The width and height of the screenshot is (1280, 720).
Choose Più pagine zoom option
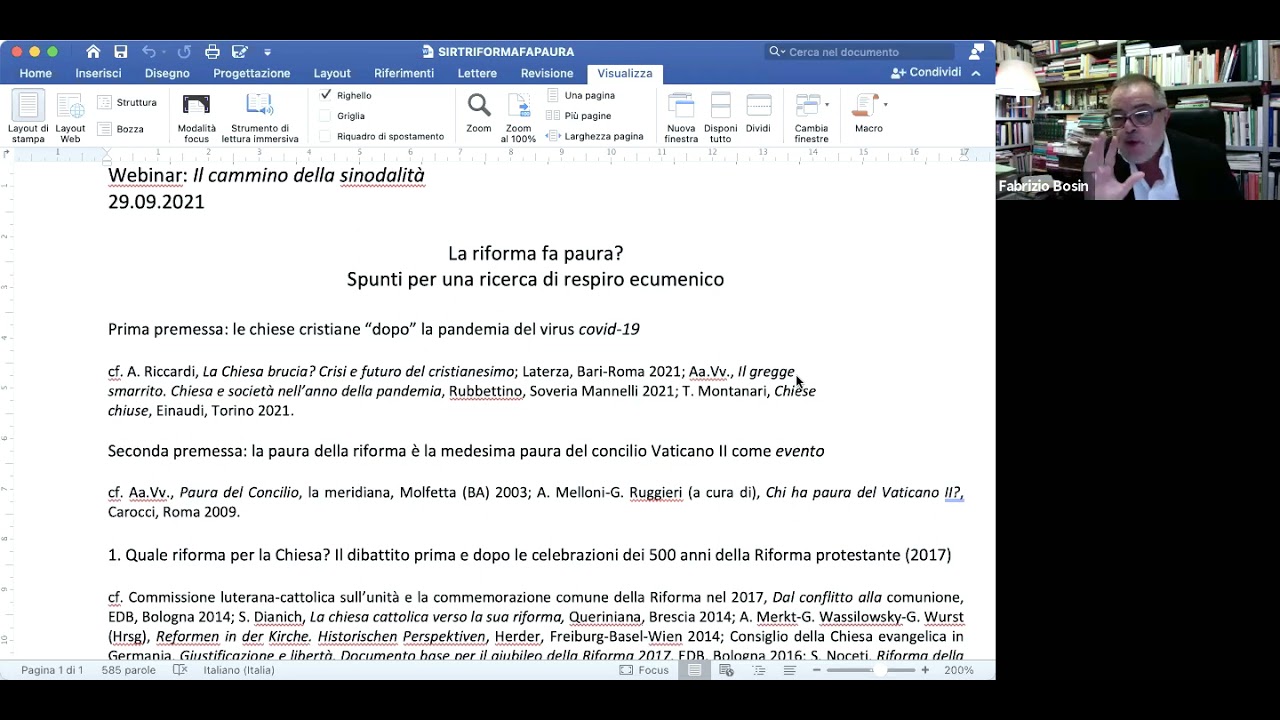(579, 116)
